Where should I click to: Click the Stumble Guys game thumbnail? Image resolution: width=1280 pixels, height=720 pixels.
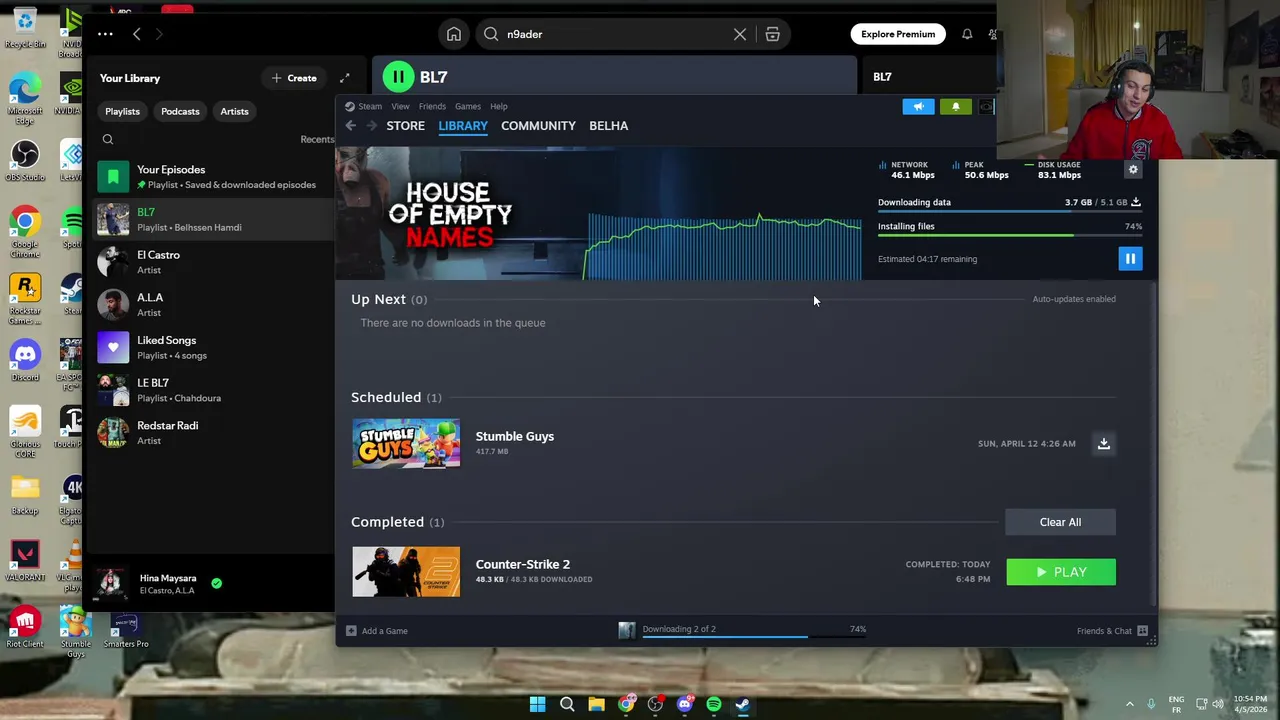(406, 443)
